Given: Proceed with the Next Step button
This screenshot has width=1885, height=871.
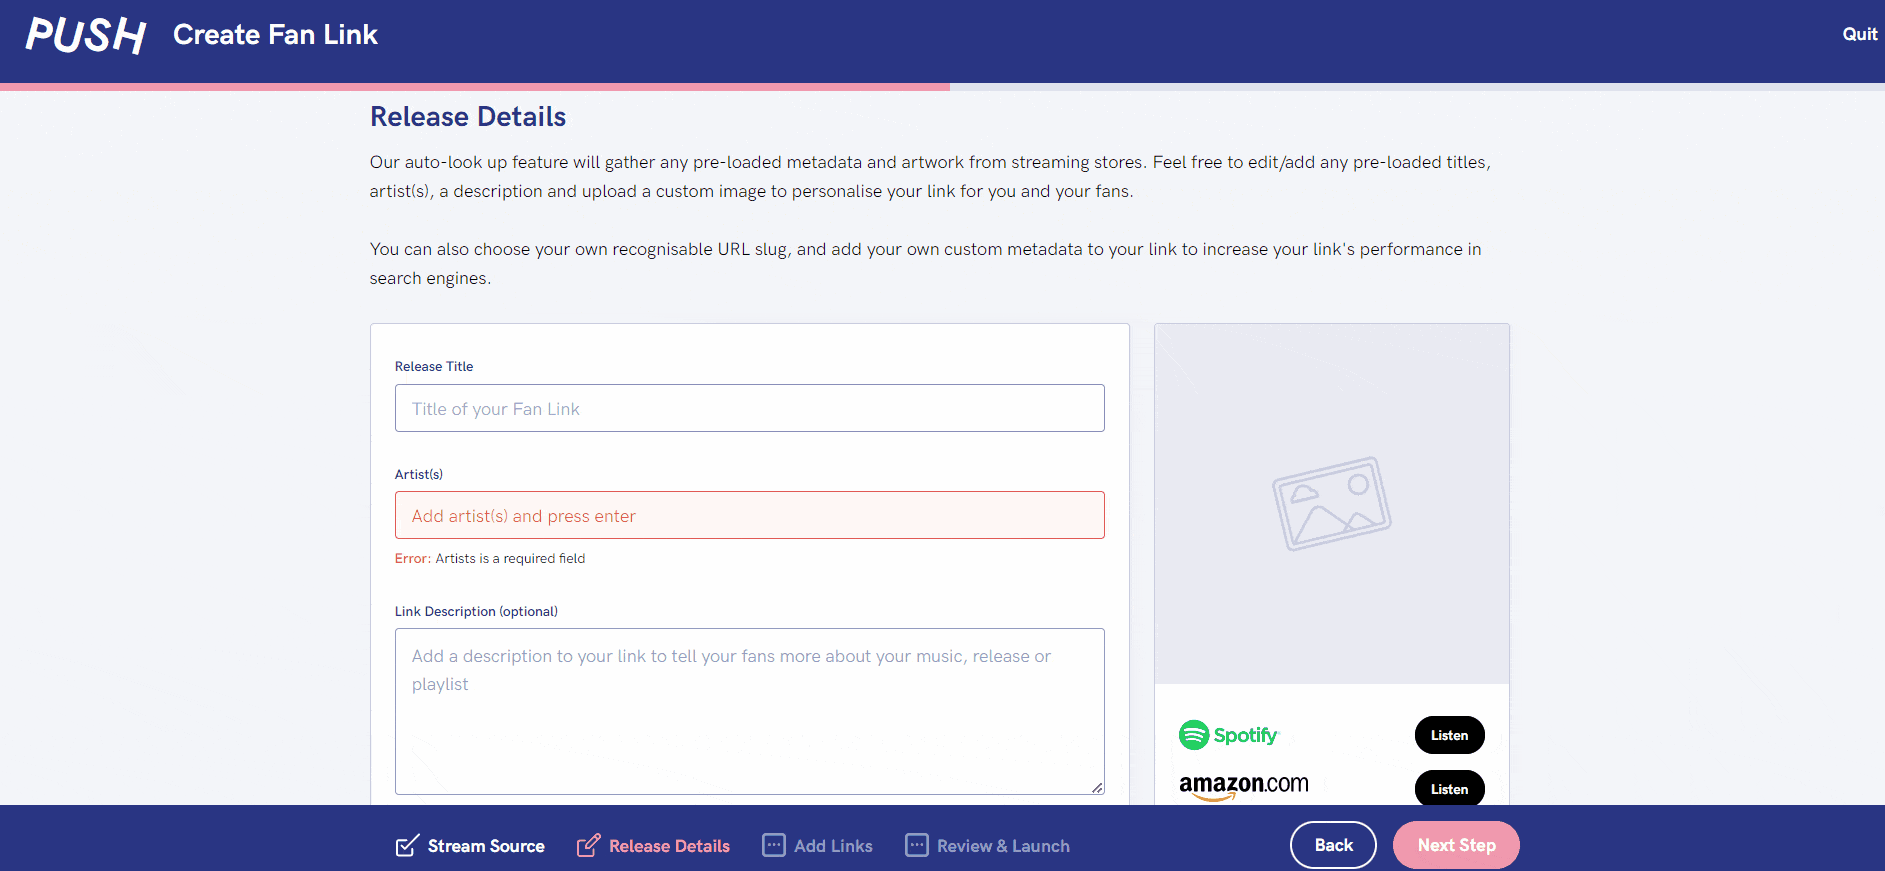Looking at the screenshot, I should [1455, 845].
